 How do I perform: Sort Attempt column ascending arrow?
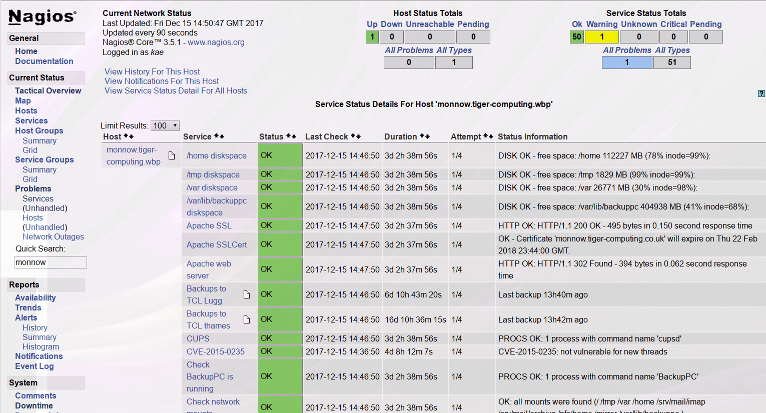485,136
